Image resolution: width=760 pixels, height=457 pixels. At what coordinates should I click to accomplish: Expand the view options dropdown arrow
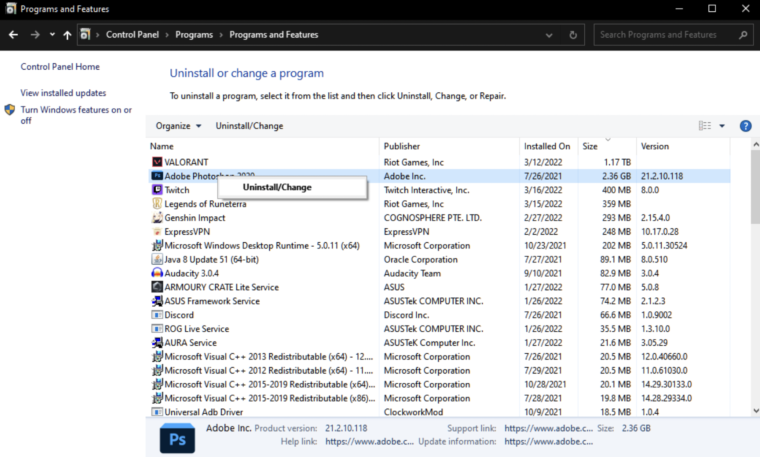pyautogui.click(x=723, y=126)
